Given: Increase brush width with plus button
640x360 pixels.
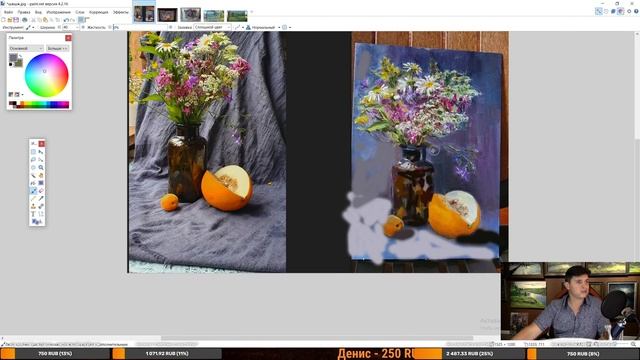Looking at the screenshot, I should point(83,27).
